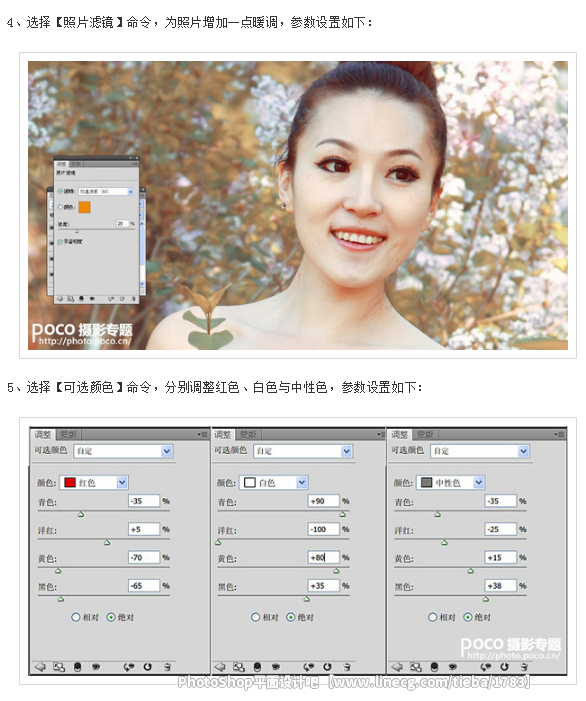Click density value field in Photo Filter panel
Image resolution: width=586 pixels, height=701 pixels.
tap(122, 223)
